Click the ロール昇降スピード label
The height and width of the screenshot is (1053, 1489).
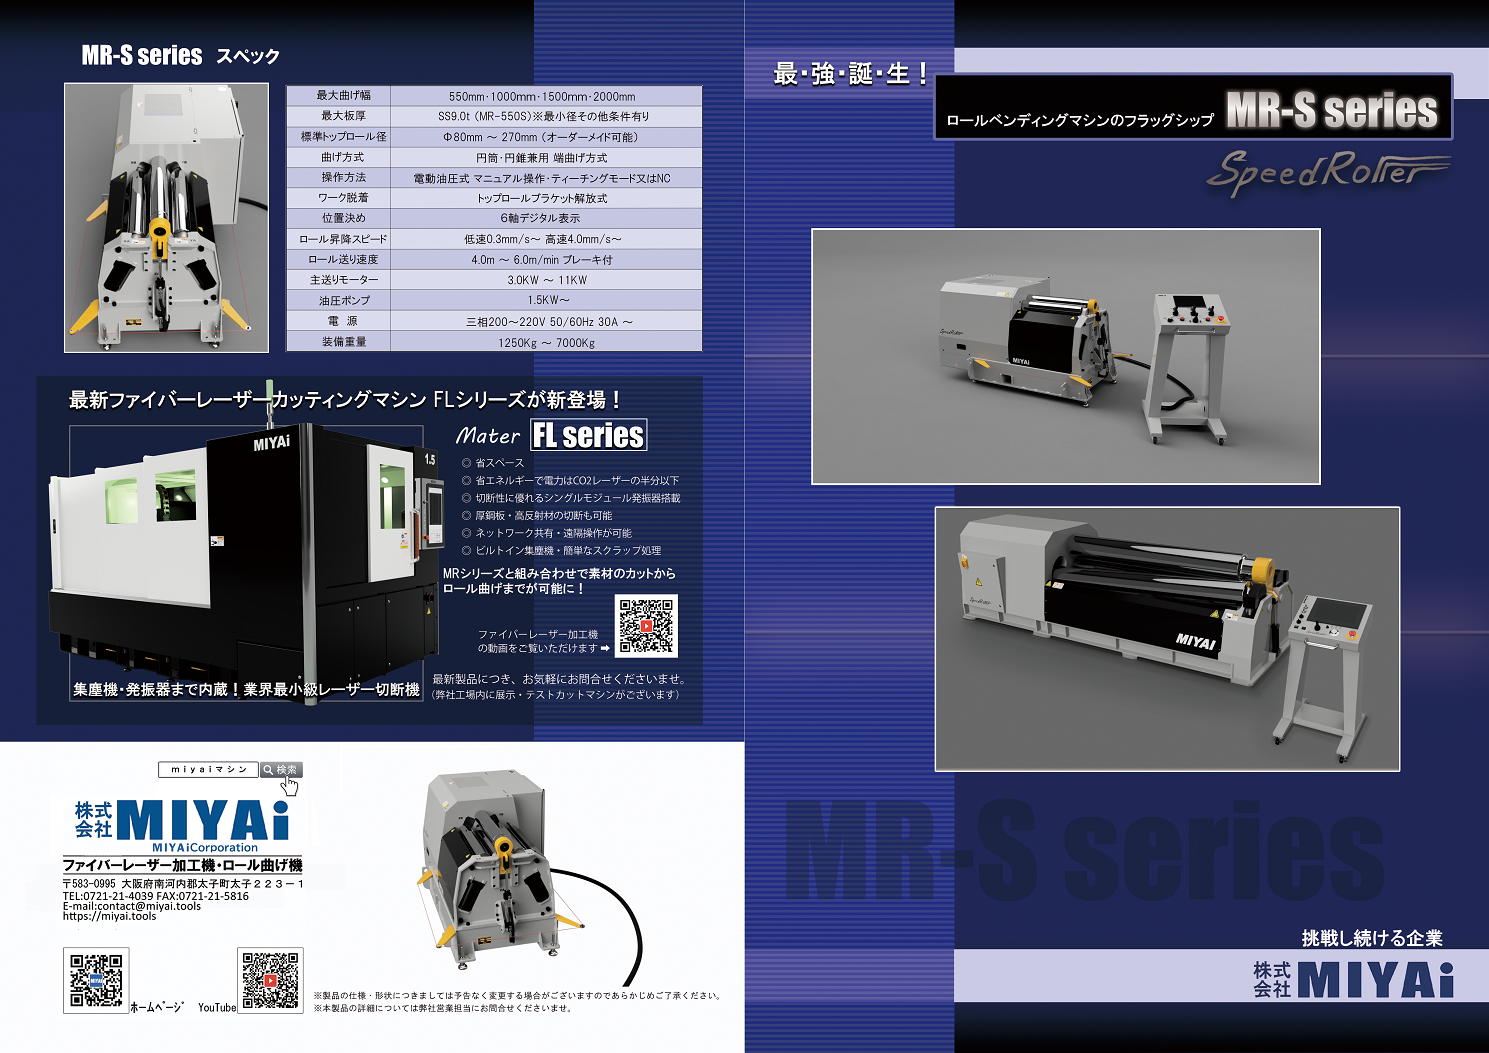tap(343, 239)
